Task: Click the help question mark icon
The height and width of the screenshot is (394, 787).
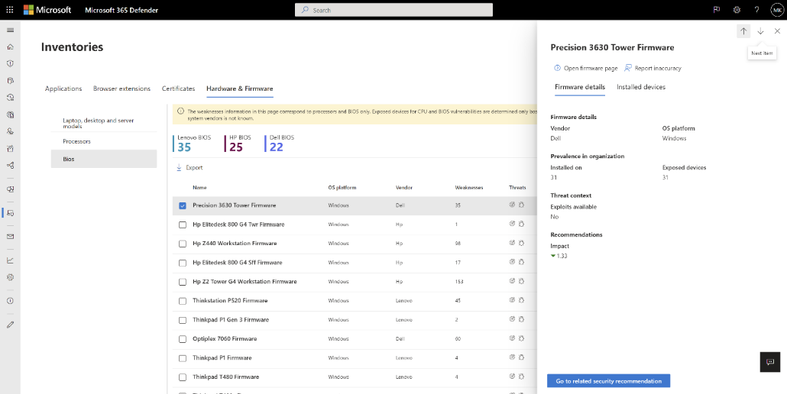Action: tap(756, 10)
